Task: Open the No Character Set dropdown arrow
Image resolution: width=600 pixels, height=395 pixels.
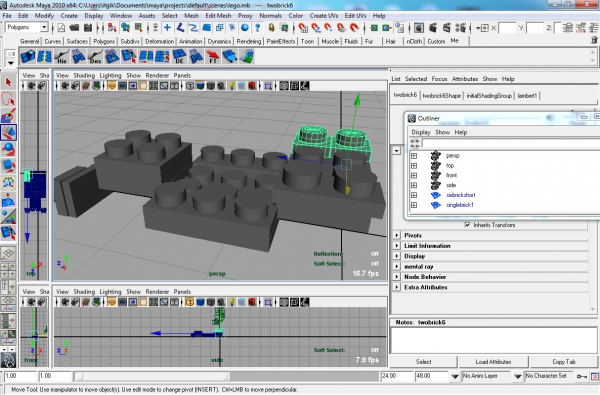Action: pos(517,376)
